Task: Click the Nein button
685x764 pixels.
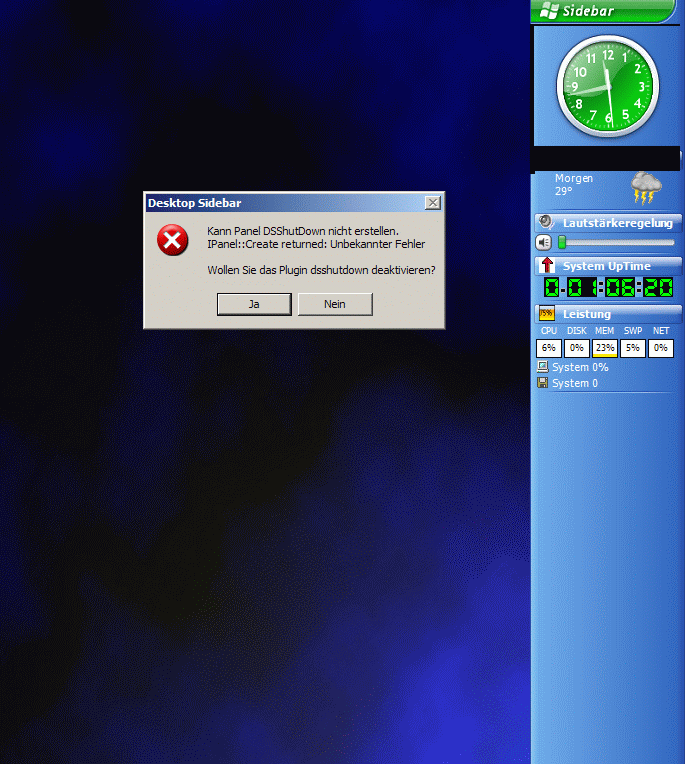Action: [x=335, y=304]
